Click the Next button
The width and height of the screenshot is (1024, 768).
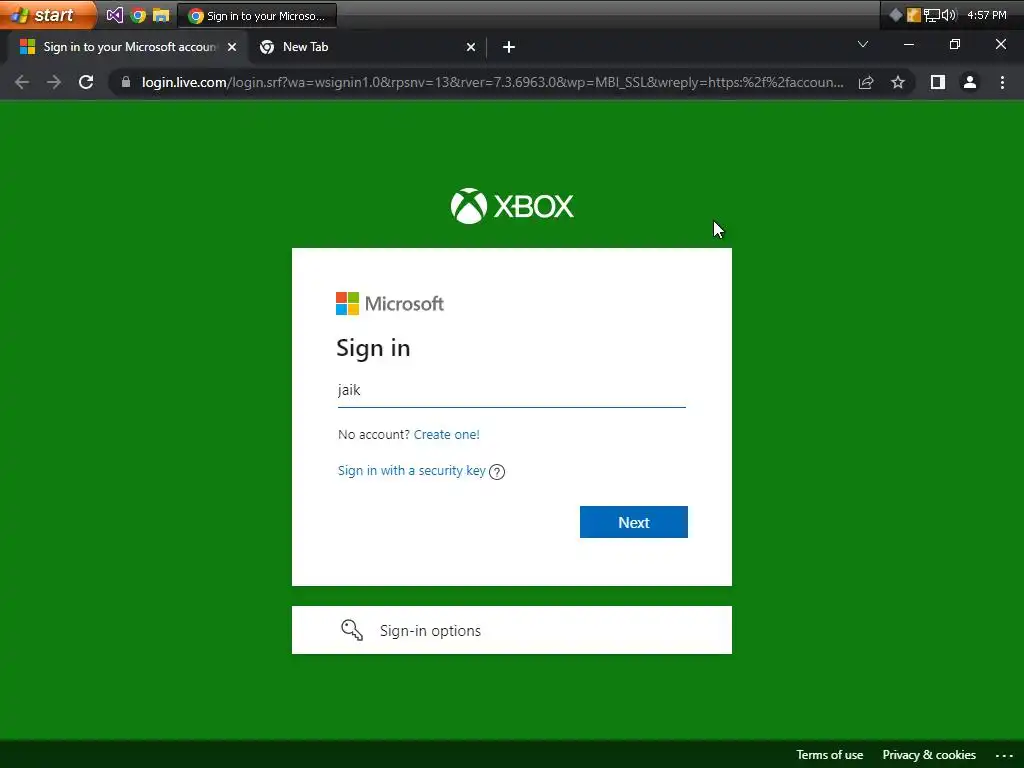coord(633,522)
